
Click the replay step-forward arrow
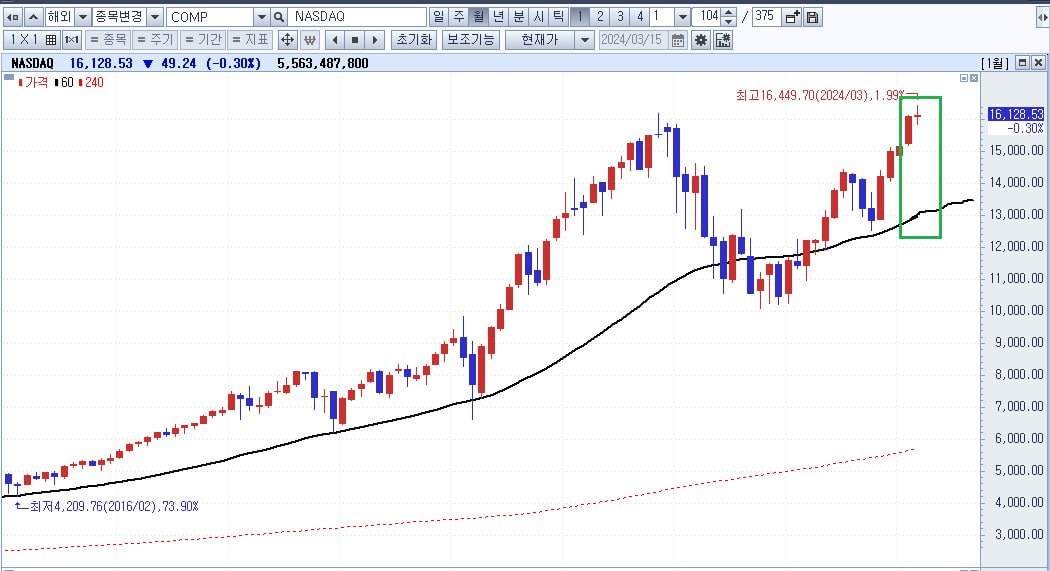375,40
